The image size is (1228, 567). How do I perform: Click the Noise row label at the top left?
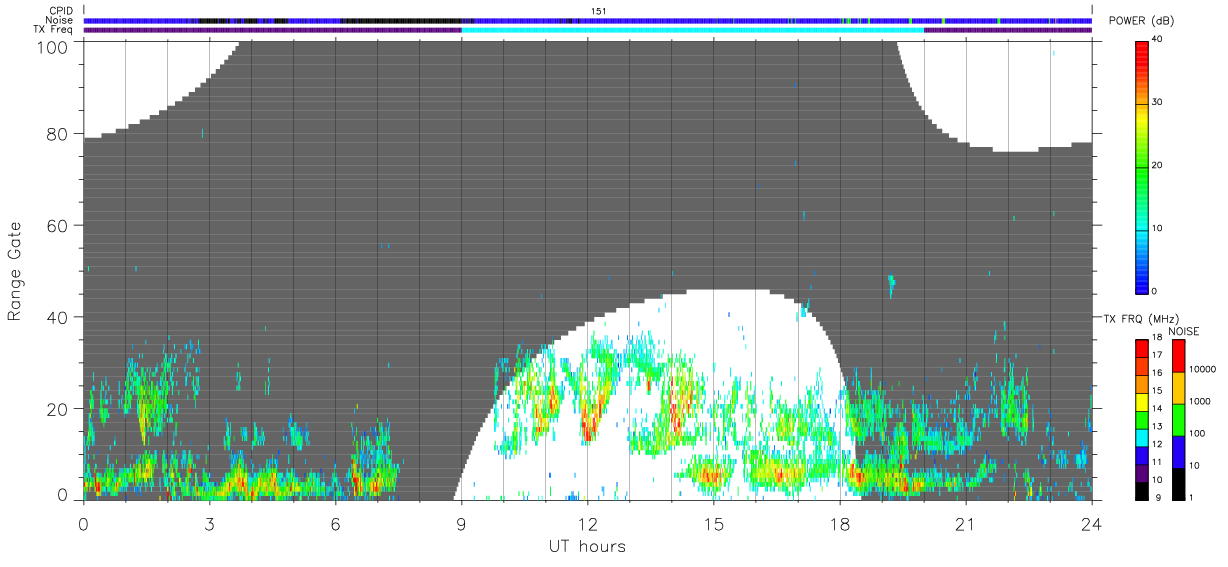click(60, 20)
